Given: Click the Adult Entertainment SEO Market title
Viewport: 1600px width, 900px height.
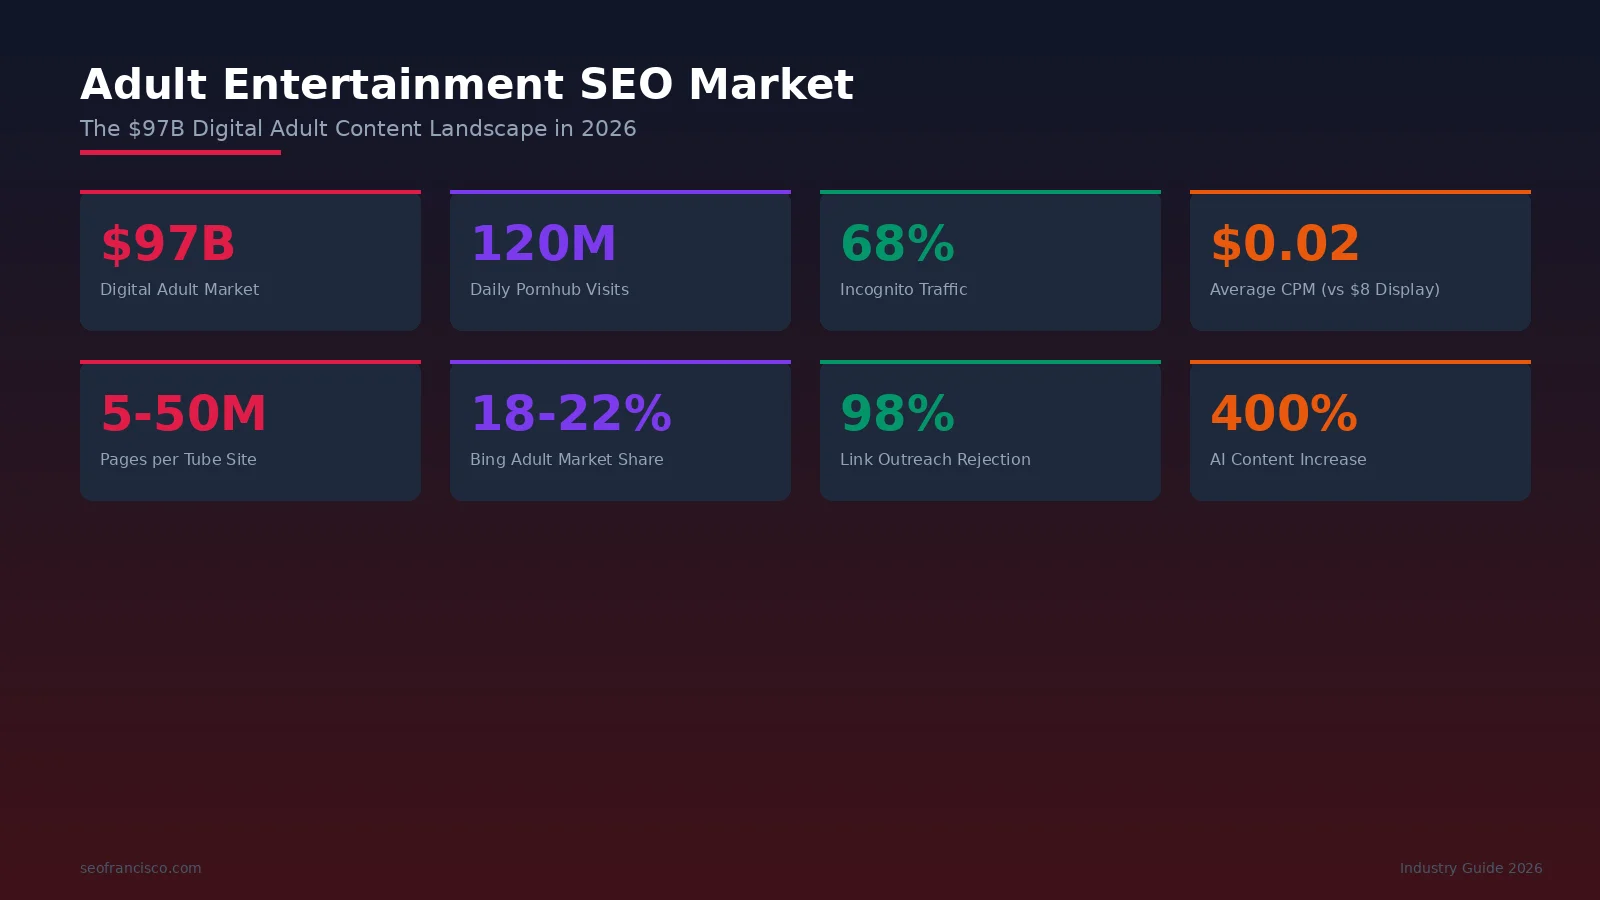Looking at the screenshot, I should point(467,84).
